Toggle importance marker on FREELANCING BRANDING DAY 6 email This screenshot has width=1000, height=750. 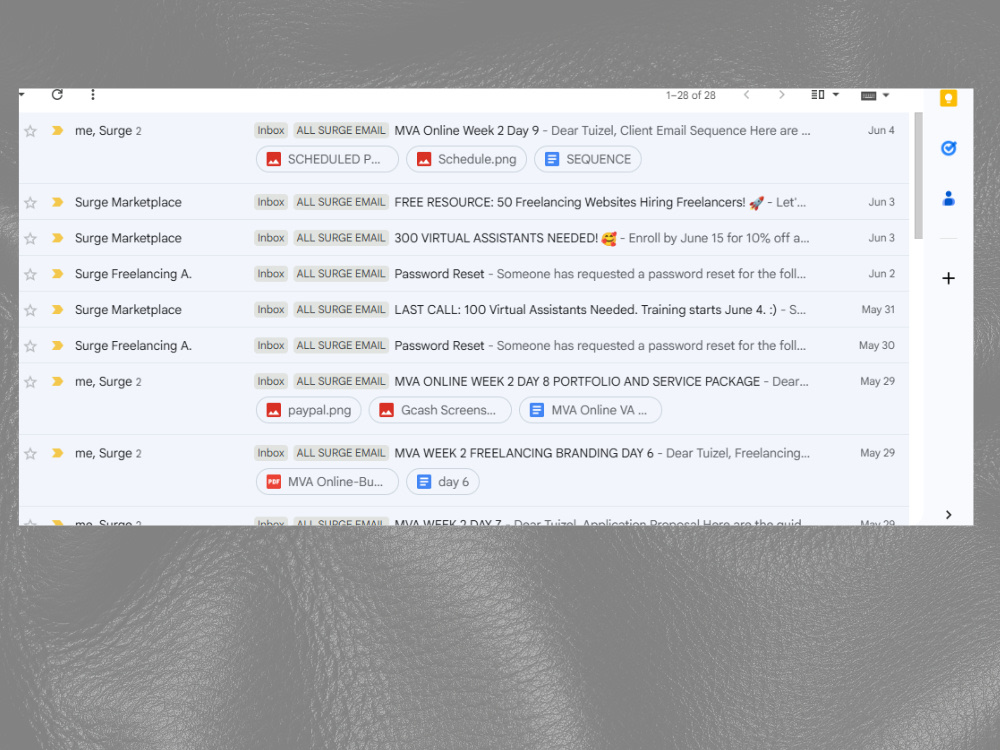point(57,453)
